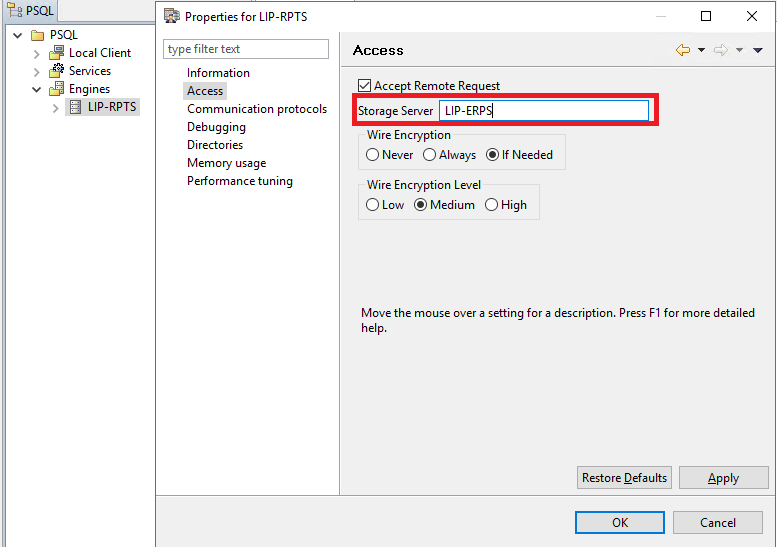777x547 pixels.
Task: Select the Never wire encryption option
Action: [x=373, y=155]
